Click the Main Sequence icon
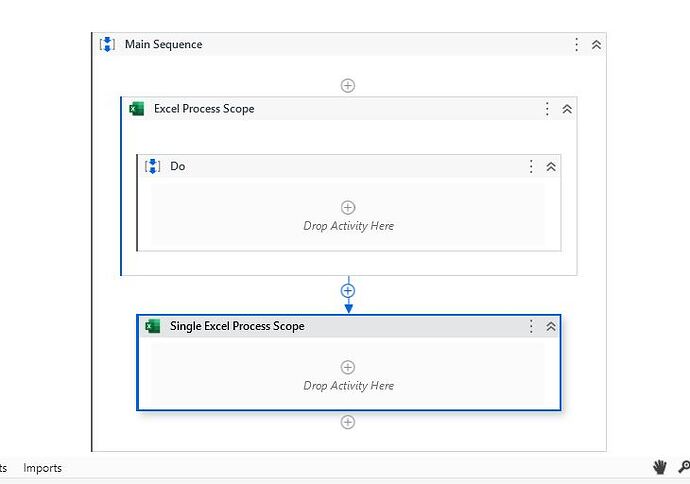Screen dimensions: 690x484 click(107, 44)
